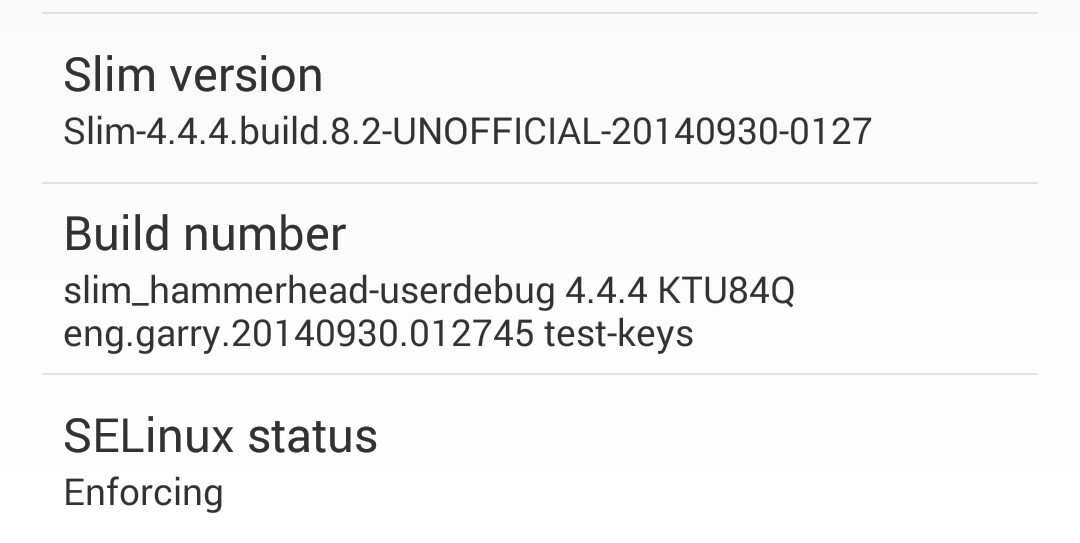Image resolution: width=1080 pixels, height=543 pixels.
Task: Open the SELinux status entry
Action: tap(220, 437)
